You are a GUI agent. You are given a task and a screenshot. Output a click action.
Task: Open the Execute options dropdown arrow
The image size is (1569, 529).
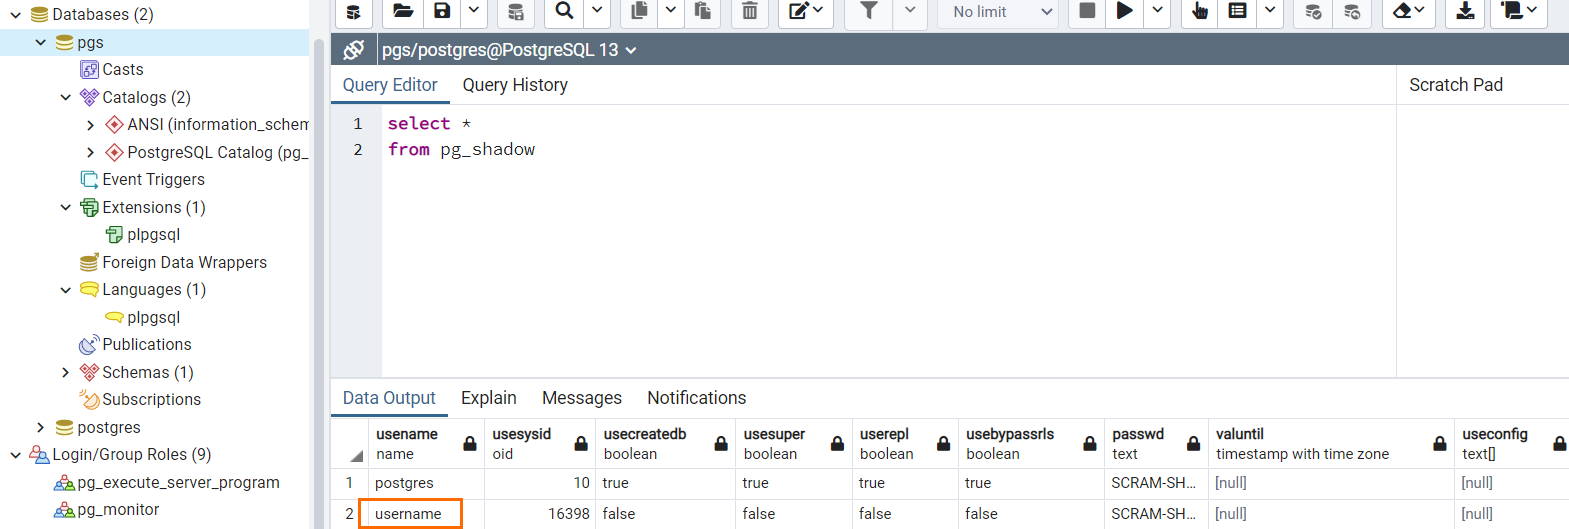pyautogui.click(x=1157, y=11)
